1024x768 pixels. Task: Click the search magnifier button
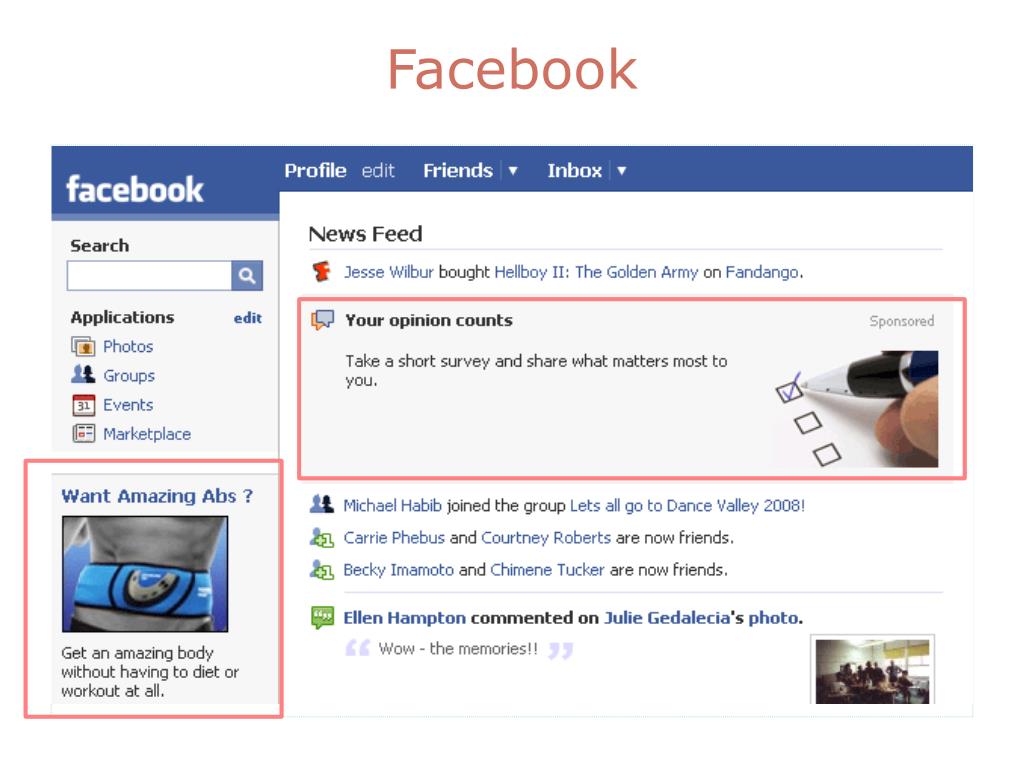pos(247,276)
